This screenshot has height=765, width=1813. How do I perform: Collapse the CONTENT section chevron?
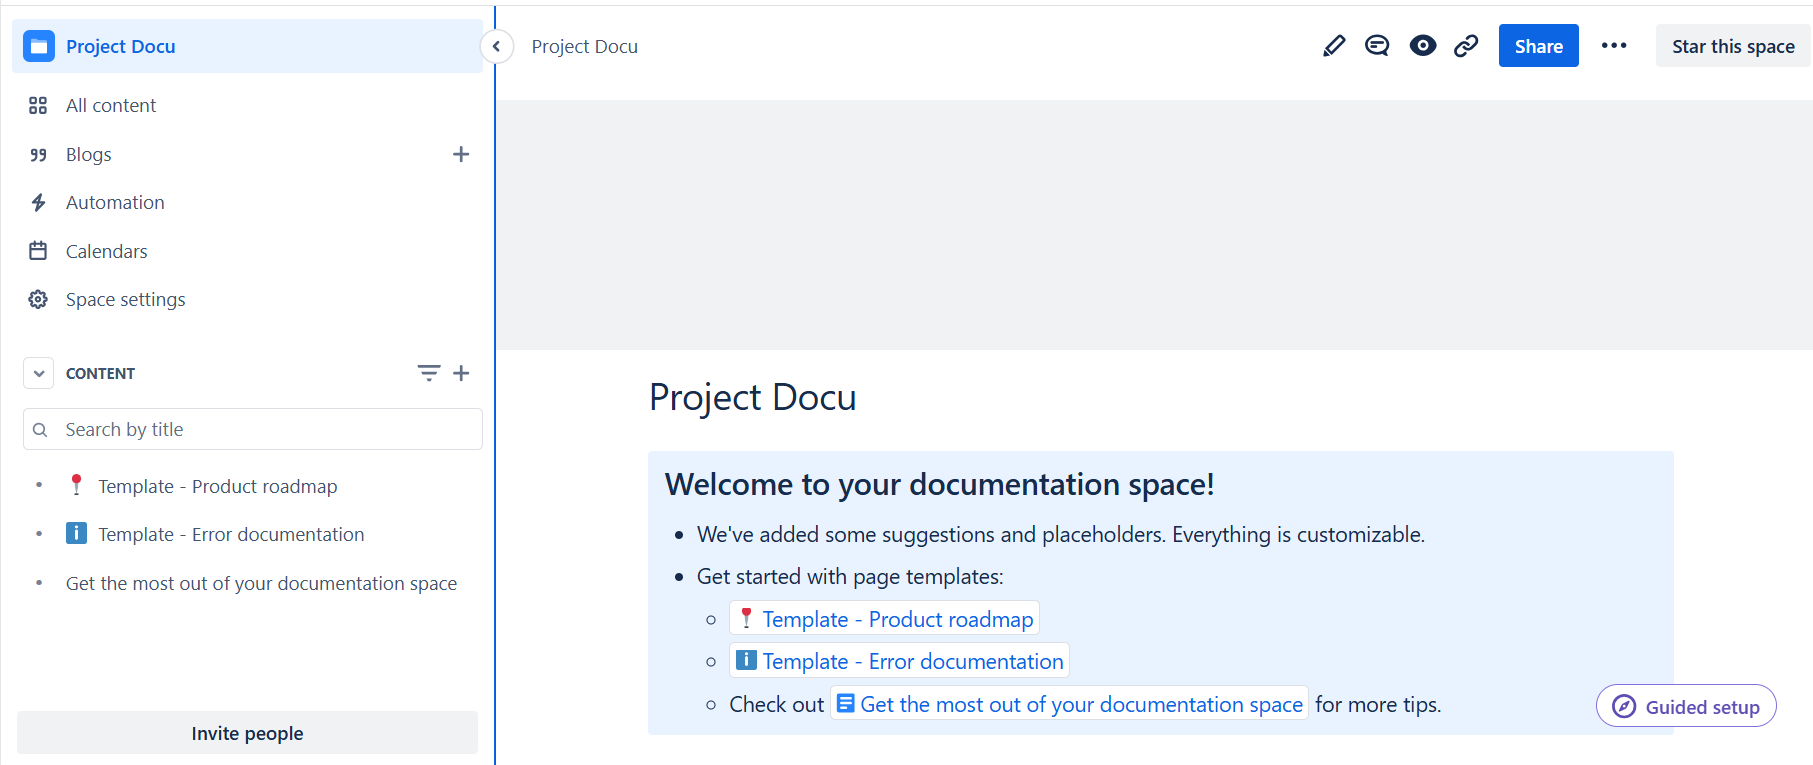pyautogui.click(x=38, y=373)
